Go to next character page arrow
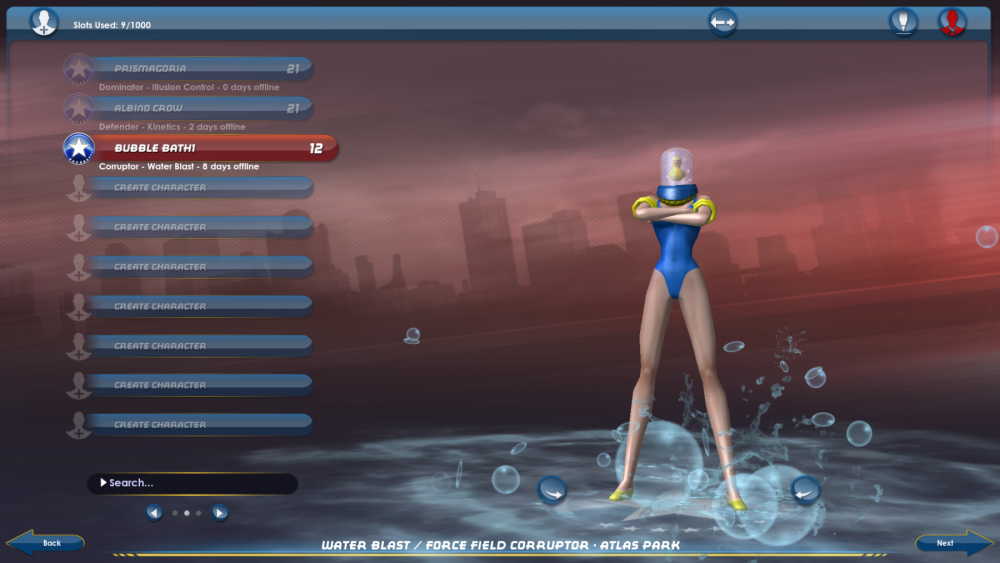This screenshot has width=1000, height=563. (220, 513)
